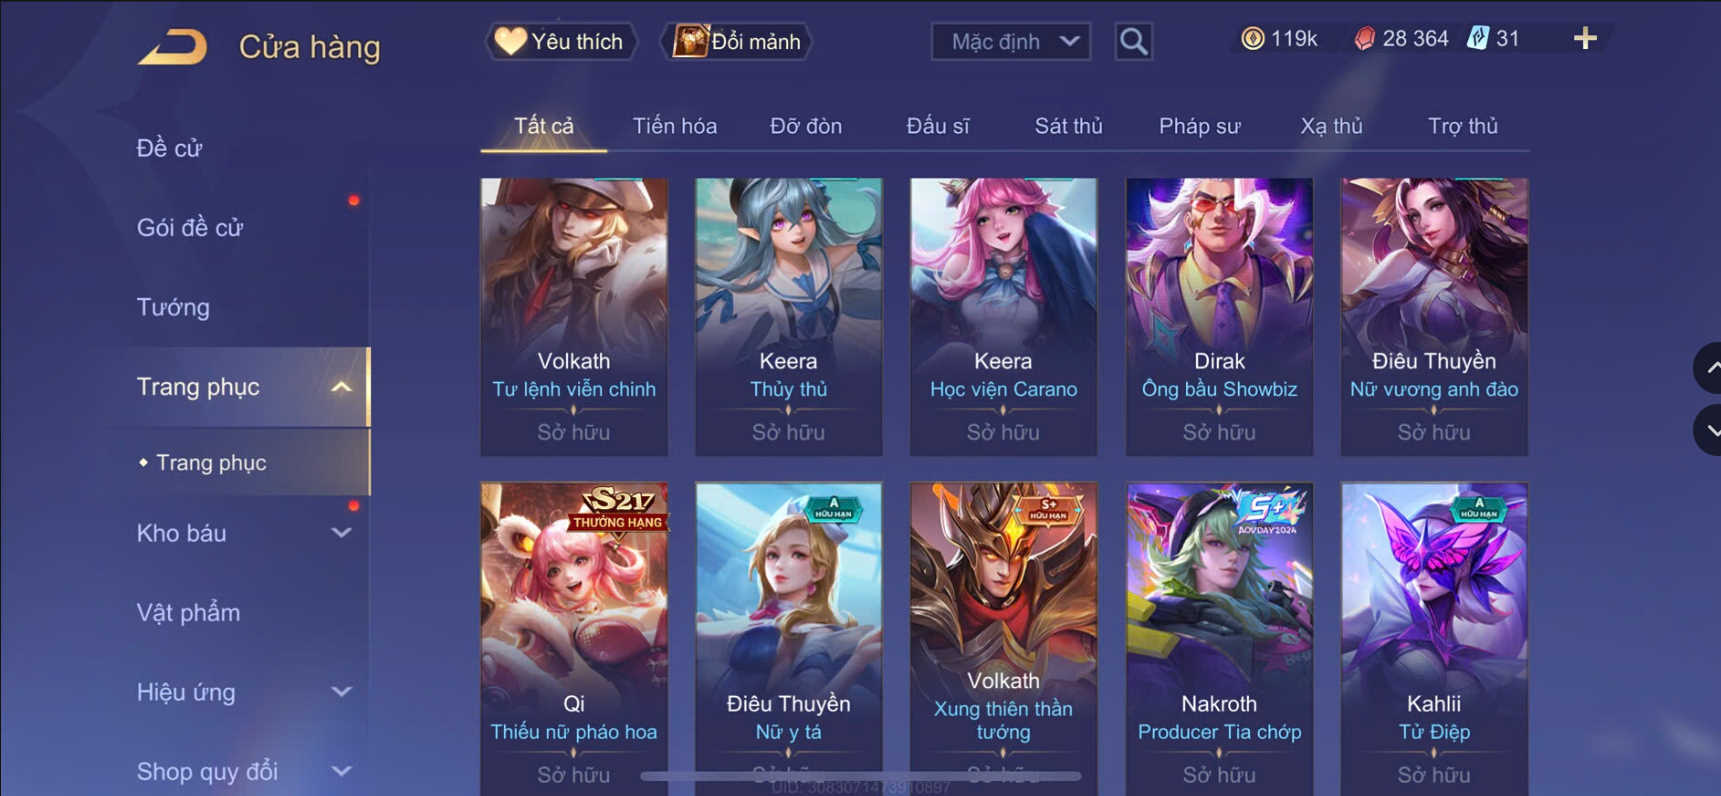Tap the red gem currency icon
1721x796 pixels.
1364,39
